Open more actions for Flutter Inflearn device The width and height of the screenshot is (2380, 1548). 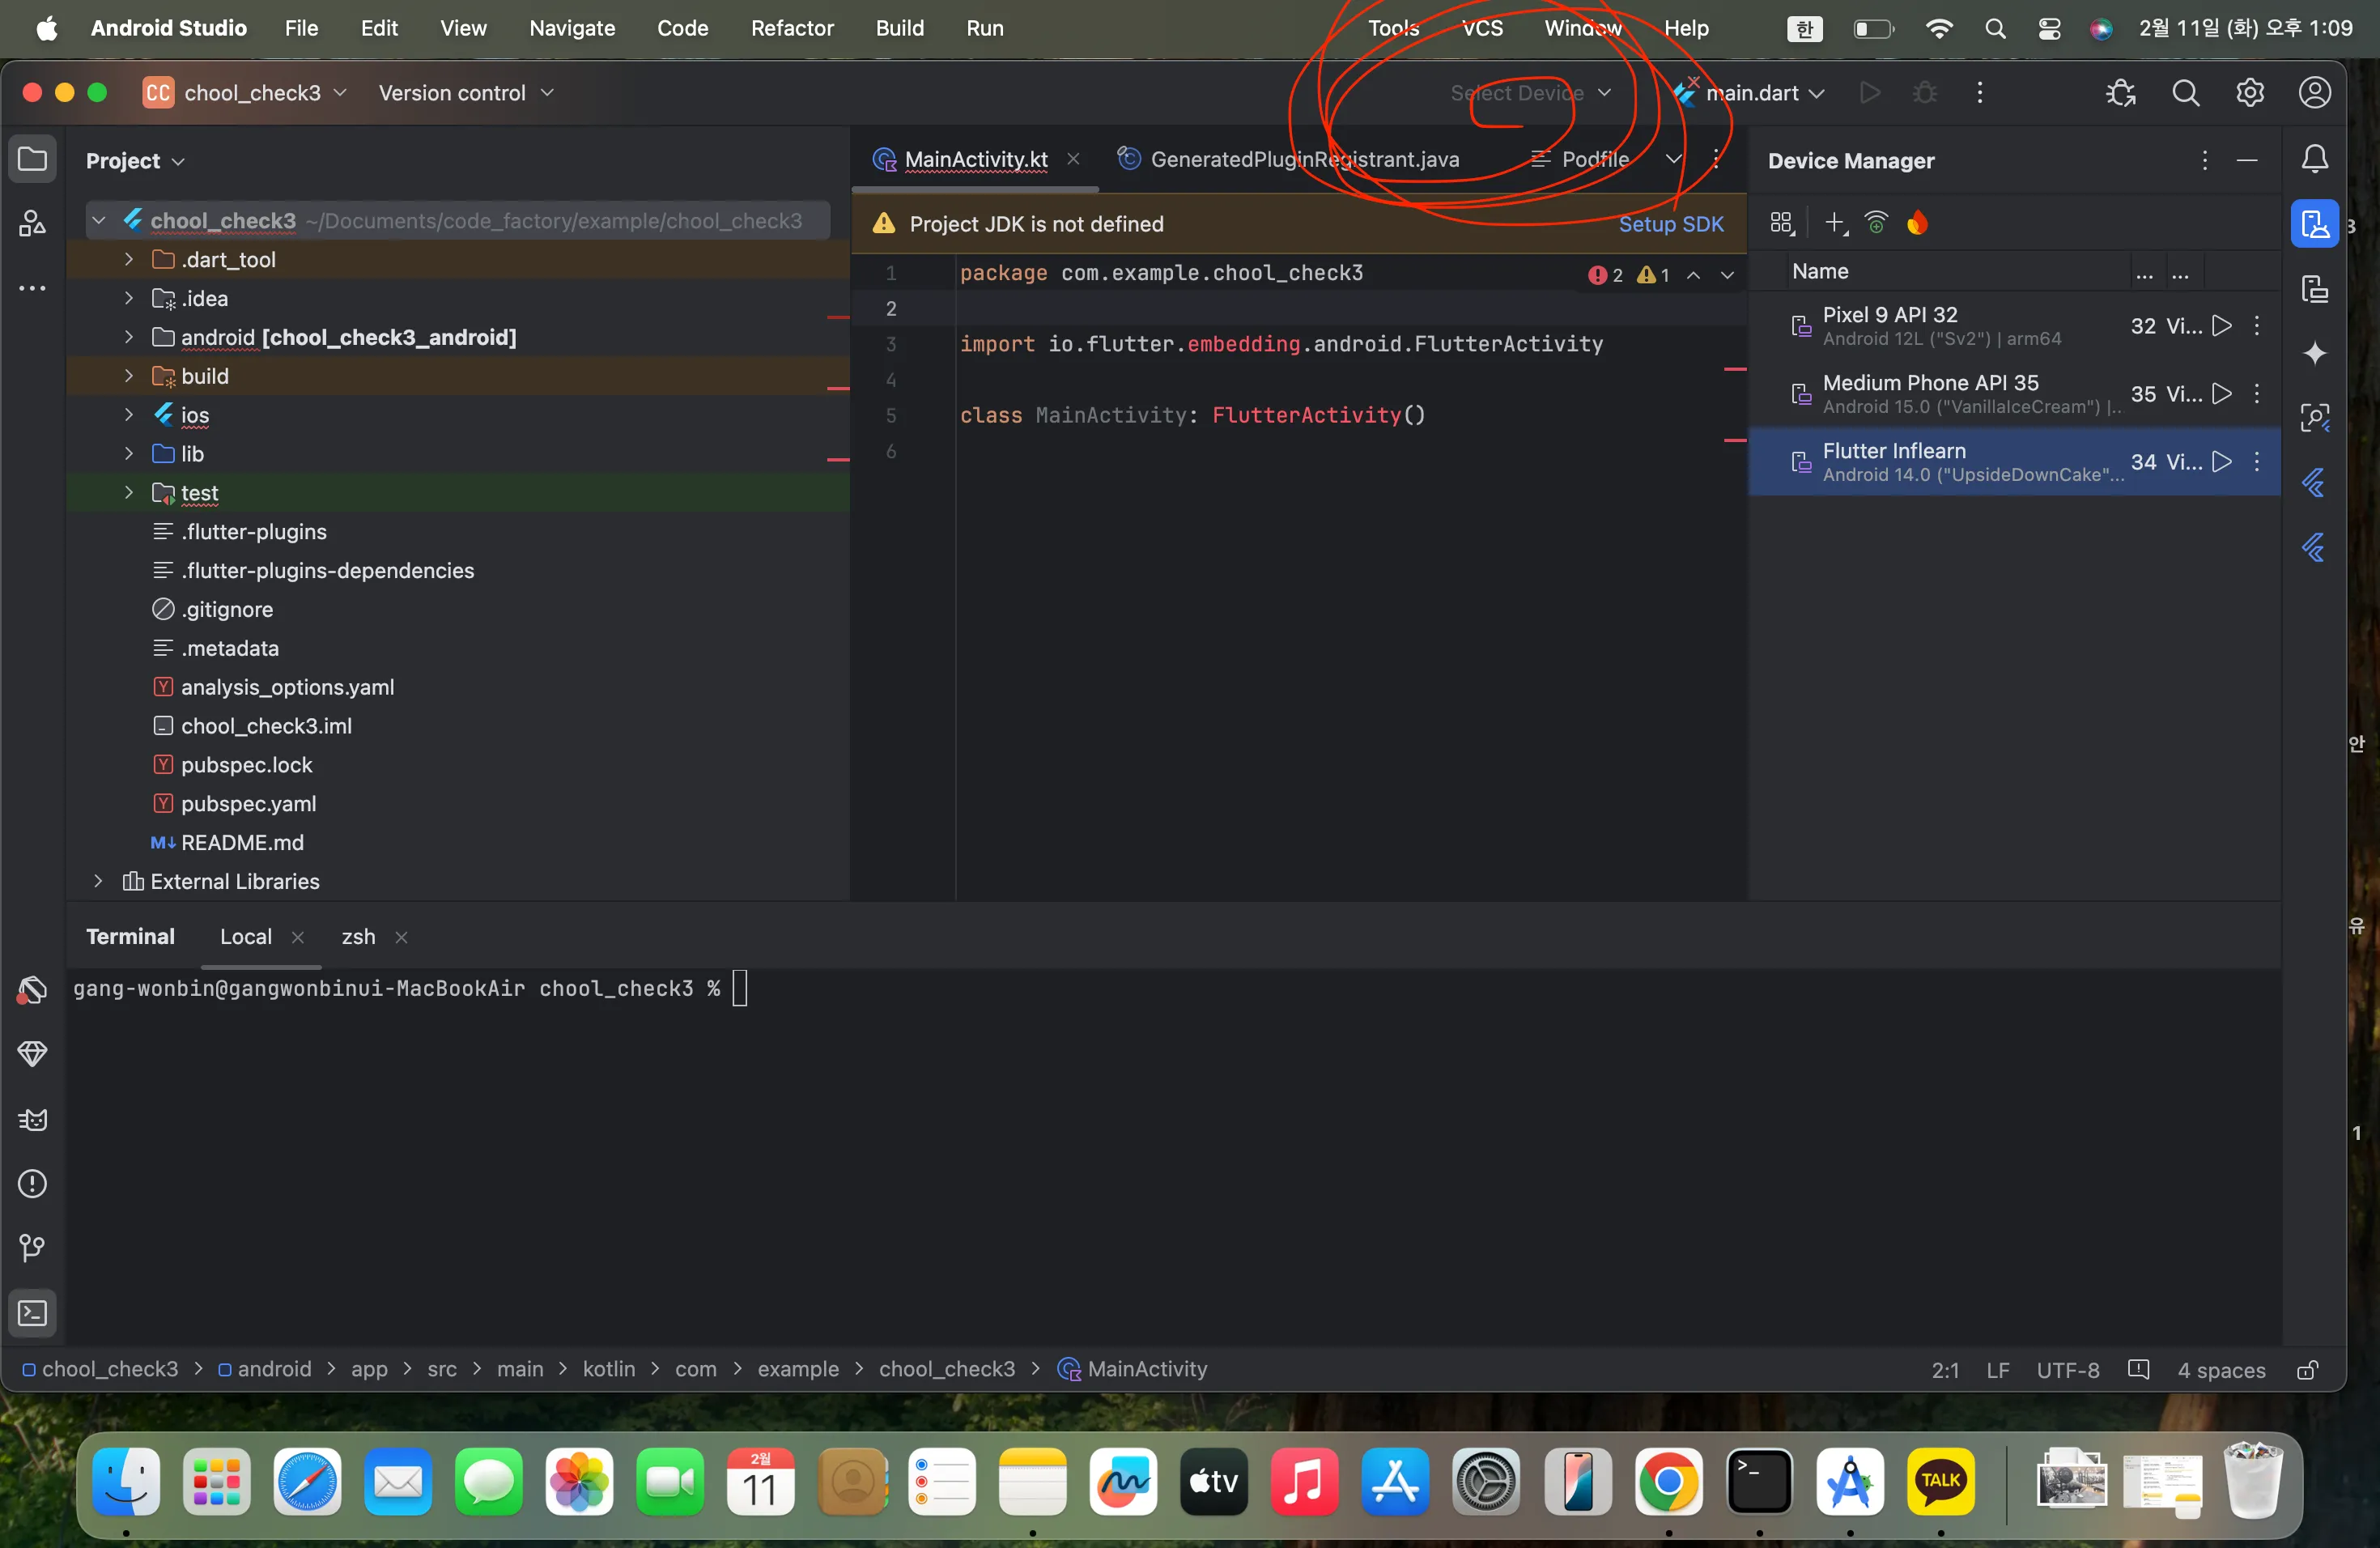[2257, 462]
